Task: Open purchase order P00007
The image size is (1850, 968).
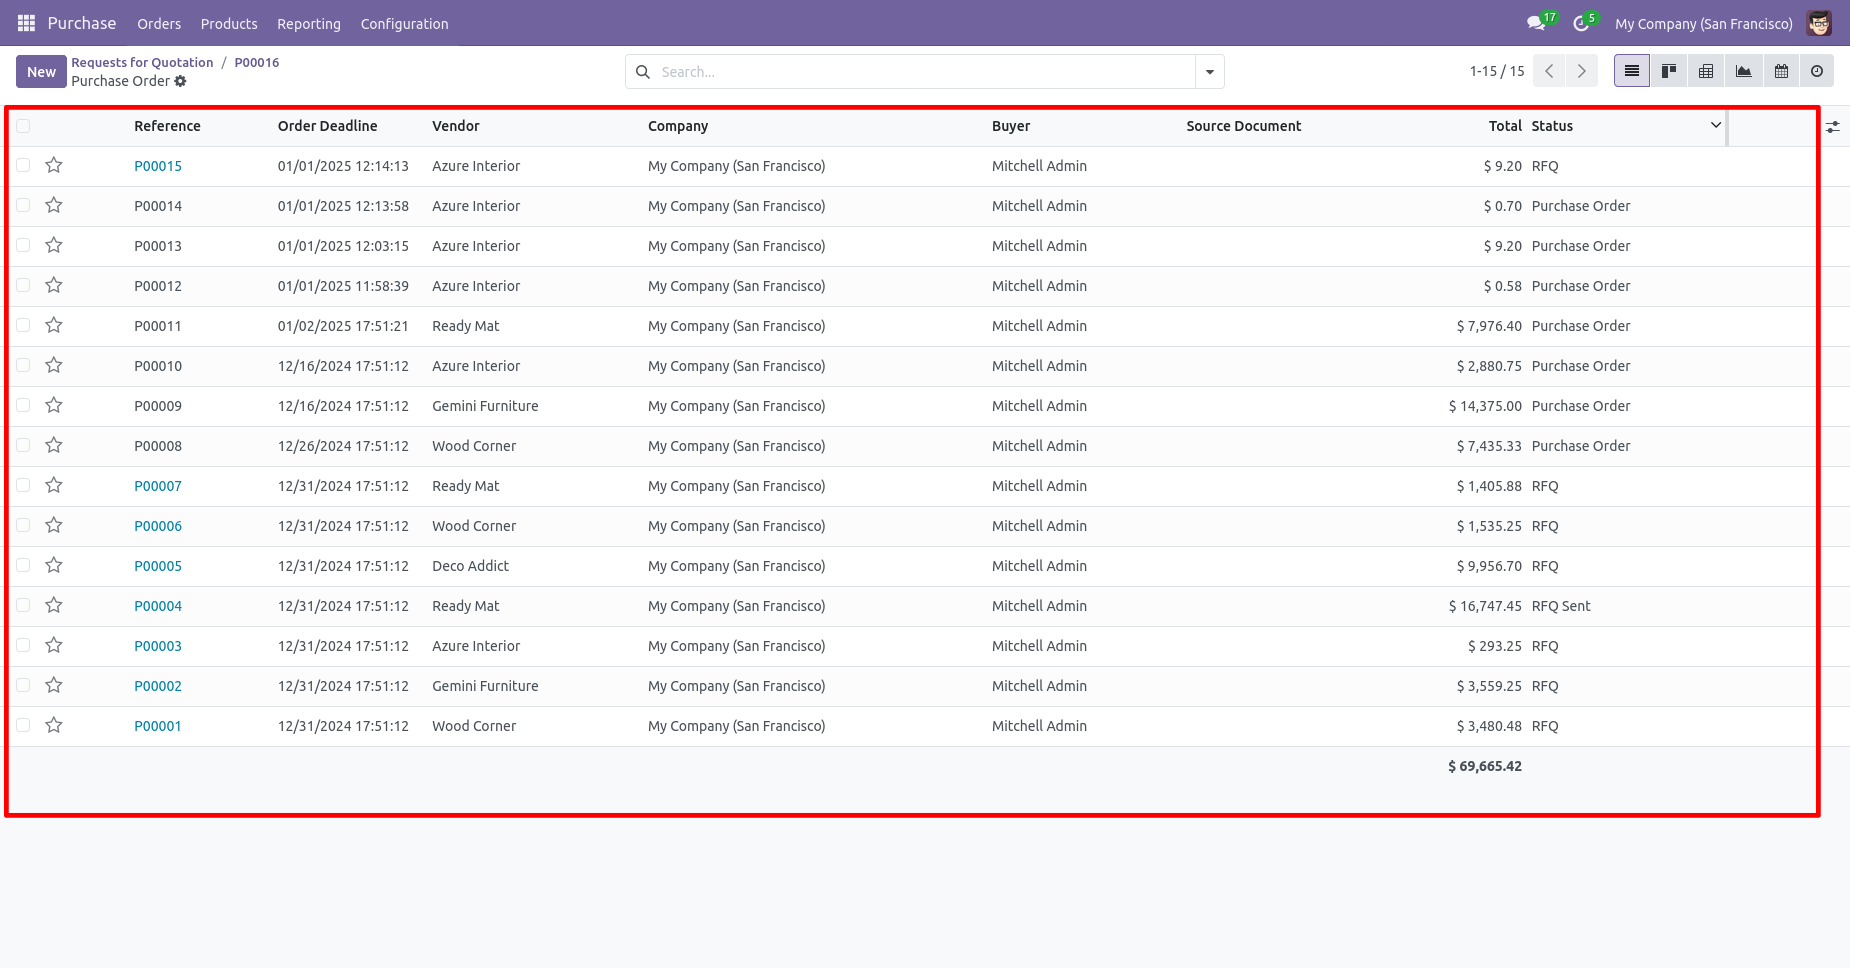Action: (x=158, y=486)
